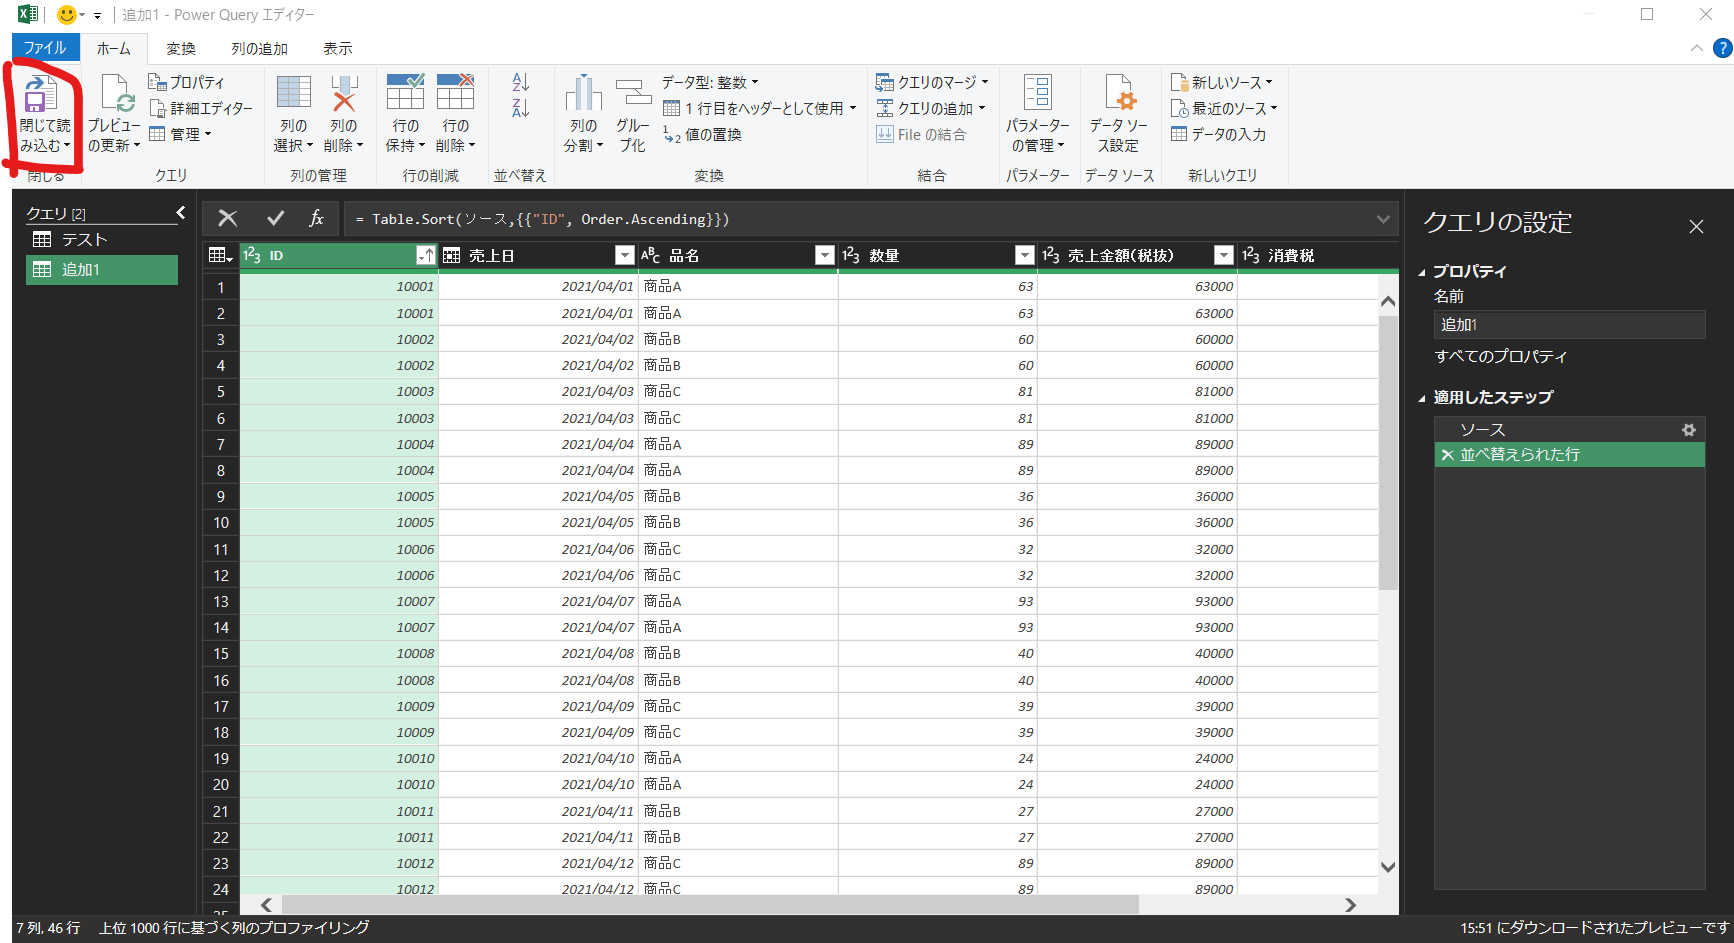Expand the formula bar with chevron

1383,219
